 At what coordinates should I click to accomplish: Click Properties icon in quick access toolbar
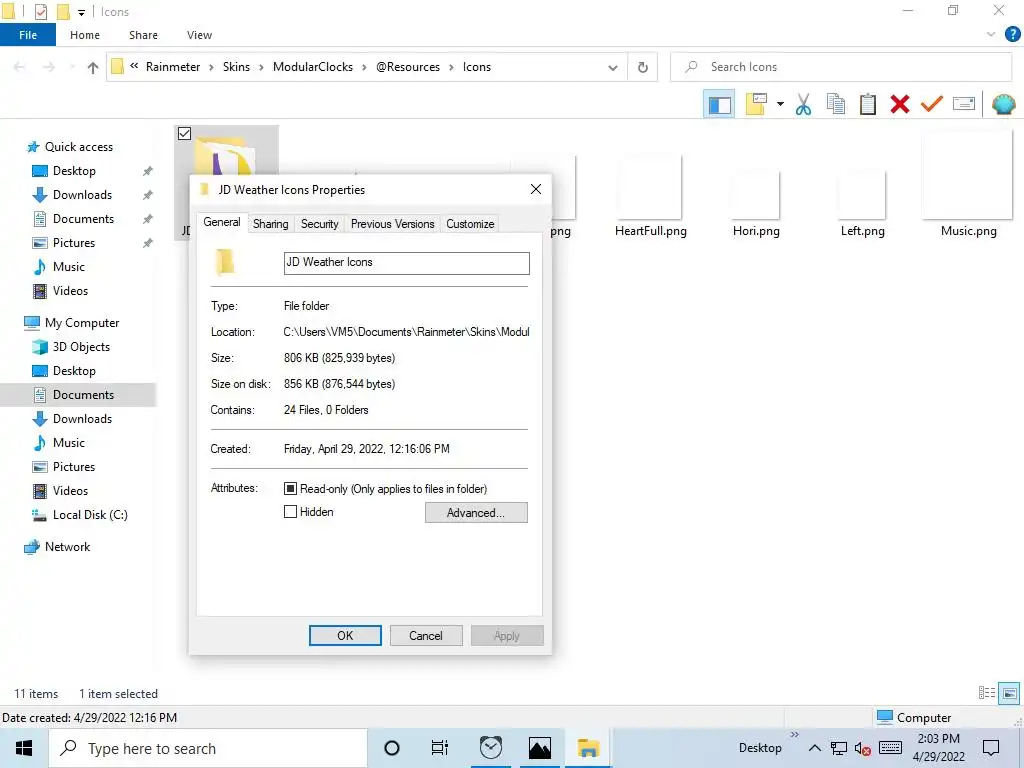(40, 12)
